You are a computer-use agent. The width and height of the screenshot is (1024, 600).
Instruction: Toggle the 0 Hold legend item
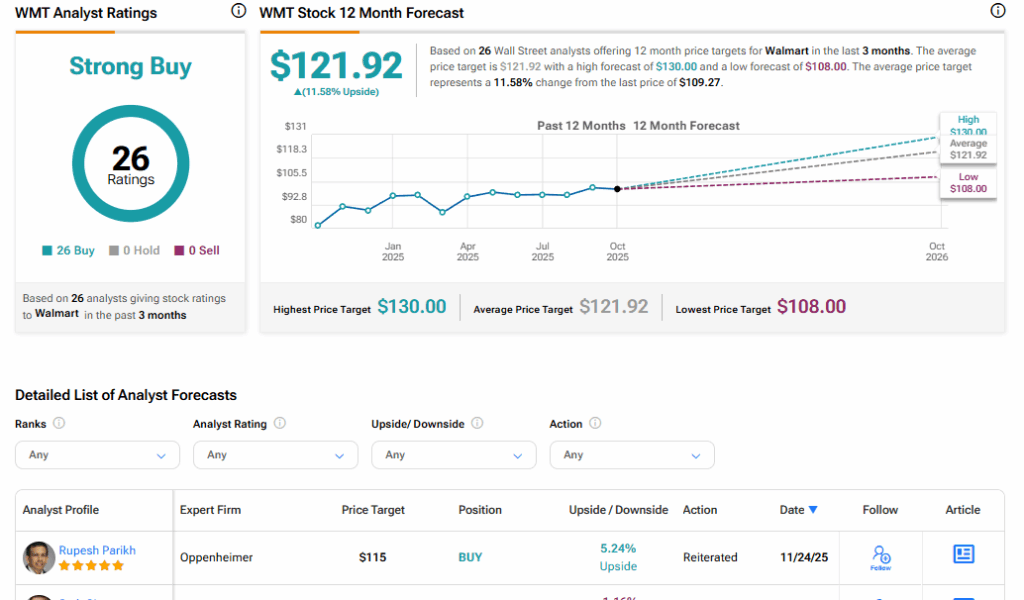(134, 251)
